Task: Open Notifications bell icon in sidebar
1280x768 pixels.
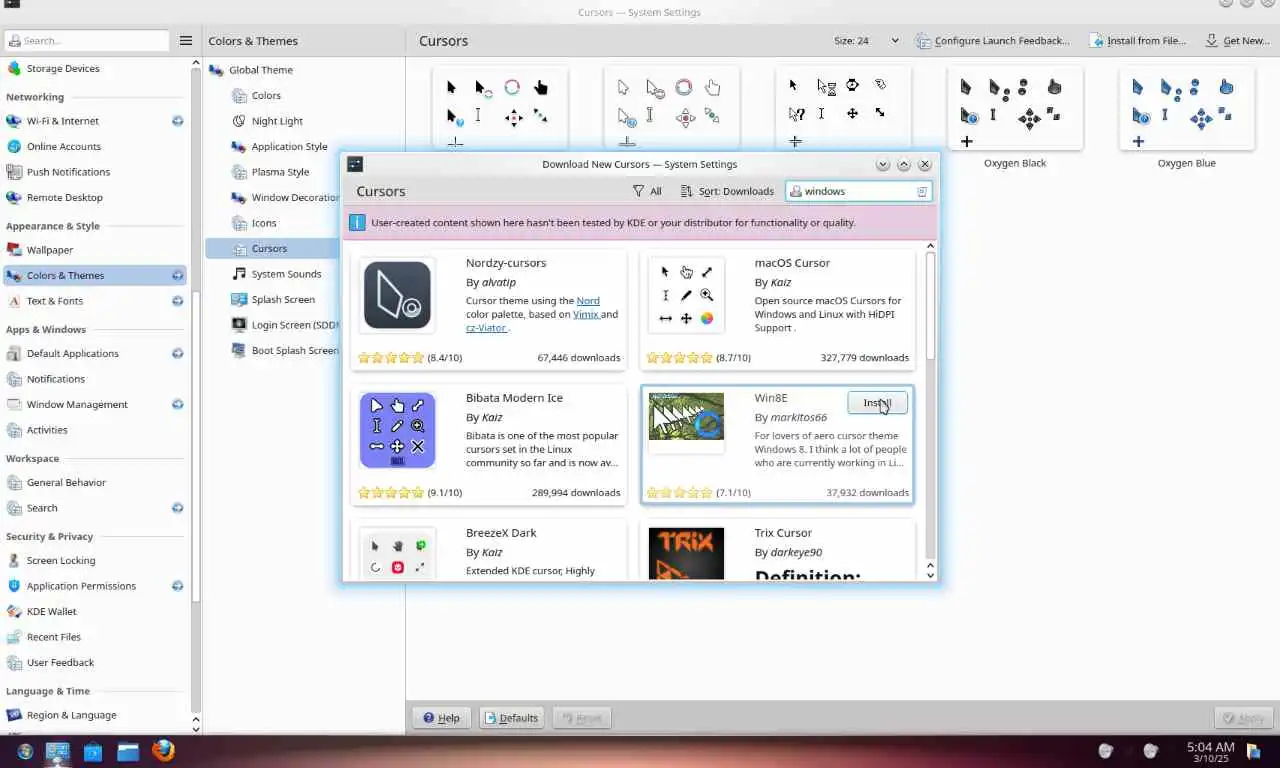Action: 14,379
